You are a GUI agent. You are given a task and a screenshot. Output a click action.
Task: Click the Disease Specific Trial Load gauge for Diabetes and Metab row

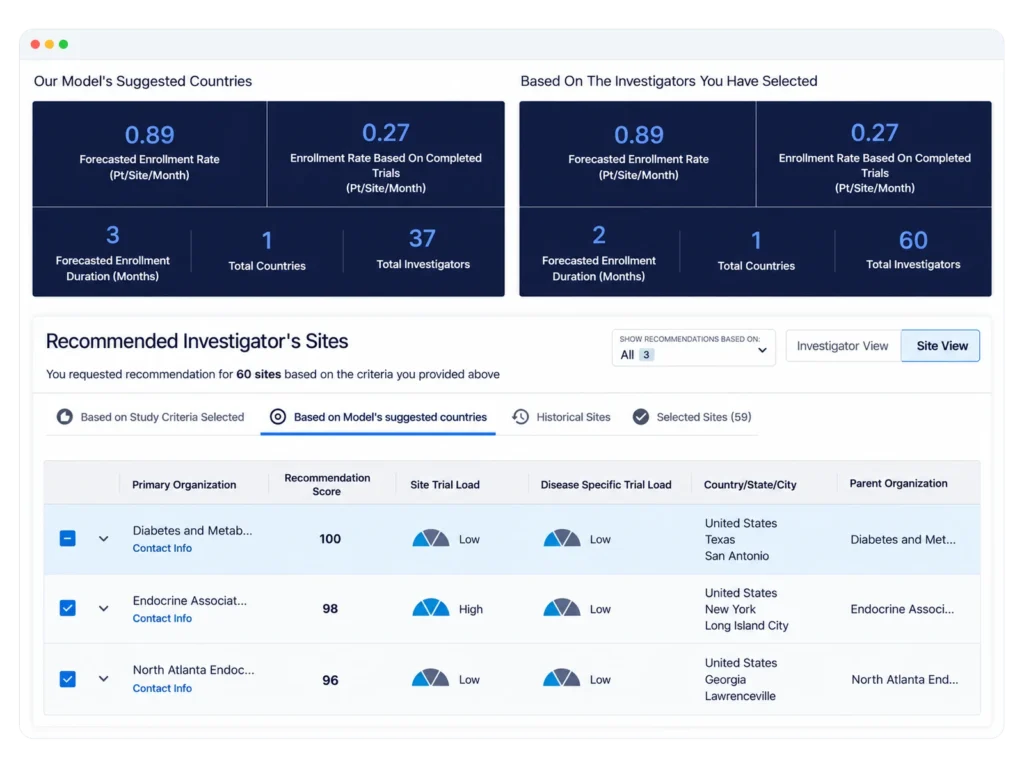point(562,539)
